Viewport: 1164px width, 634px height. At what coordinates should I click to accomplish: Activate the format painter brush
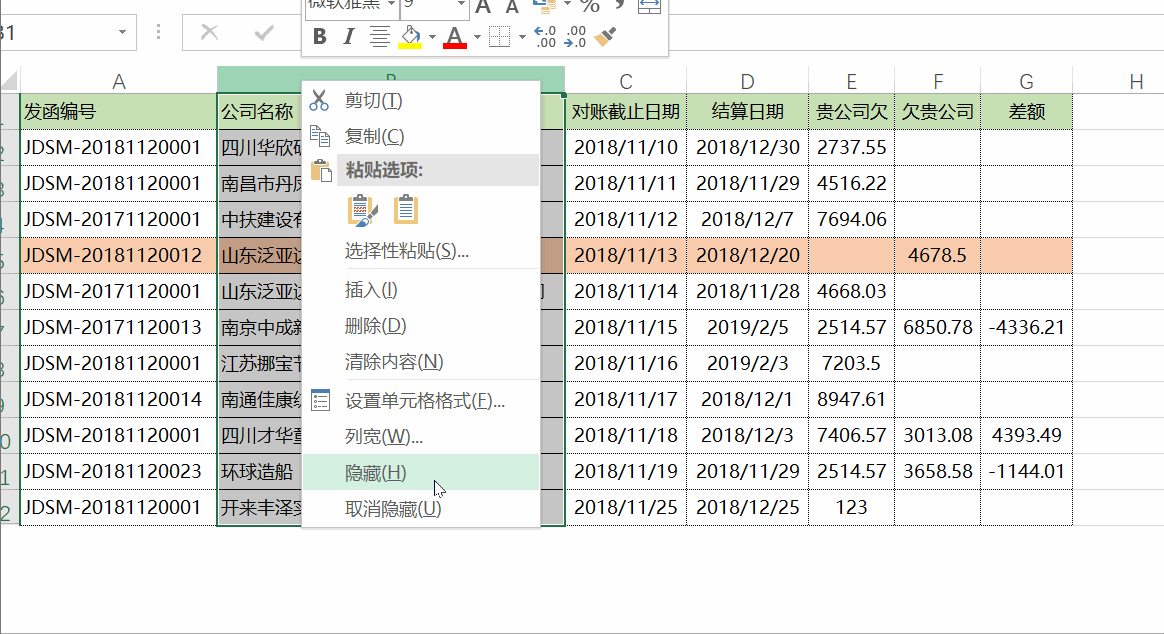pos(605,36)
